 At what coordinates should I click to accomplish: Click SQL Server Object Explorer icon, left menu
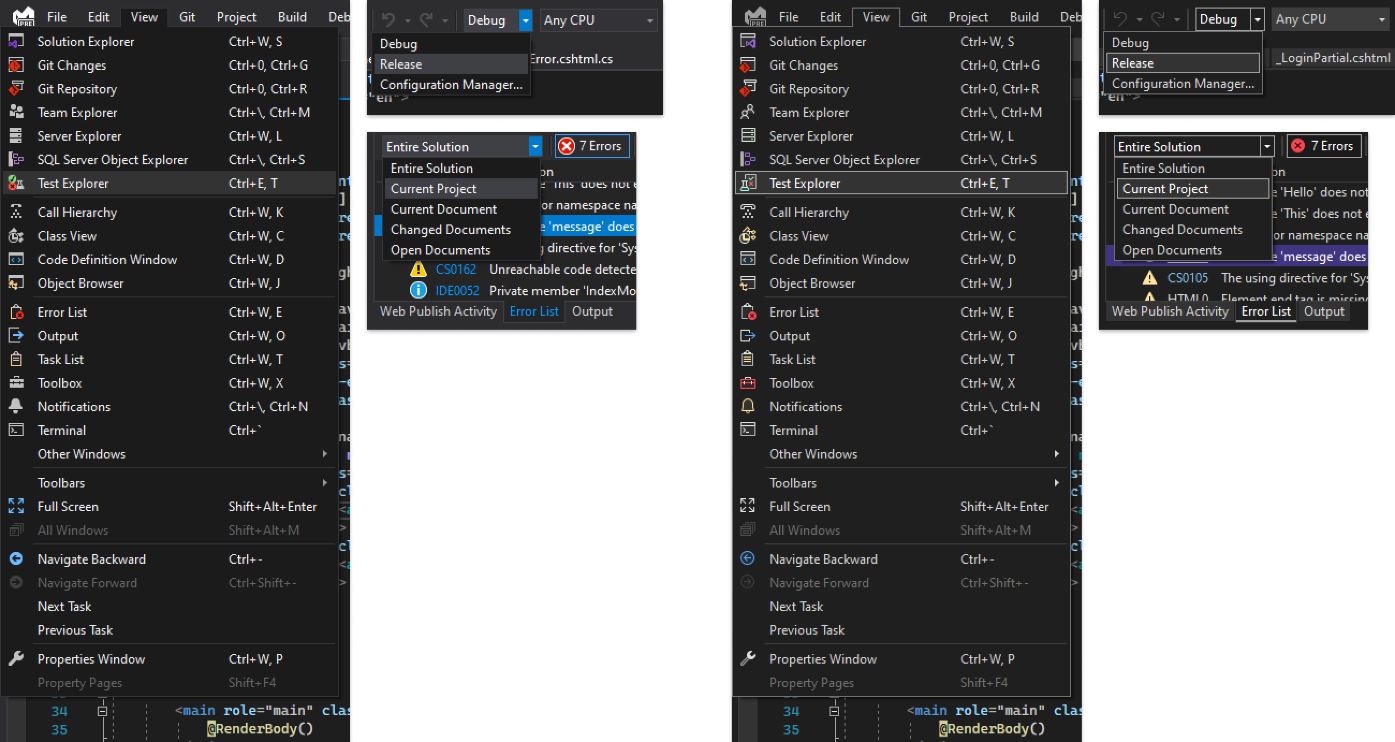pyautogui.click(x=16, y=160)
